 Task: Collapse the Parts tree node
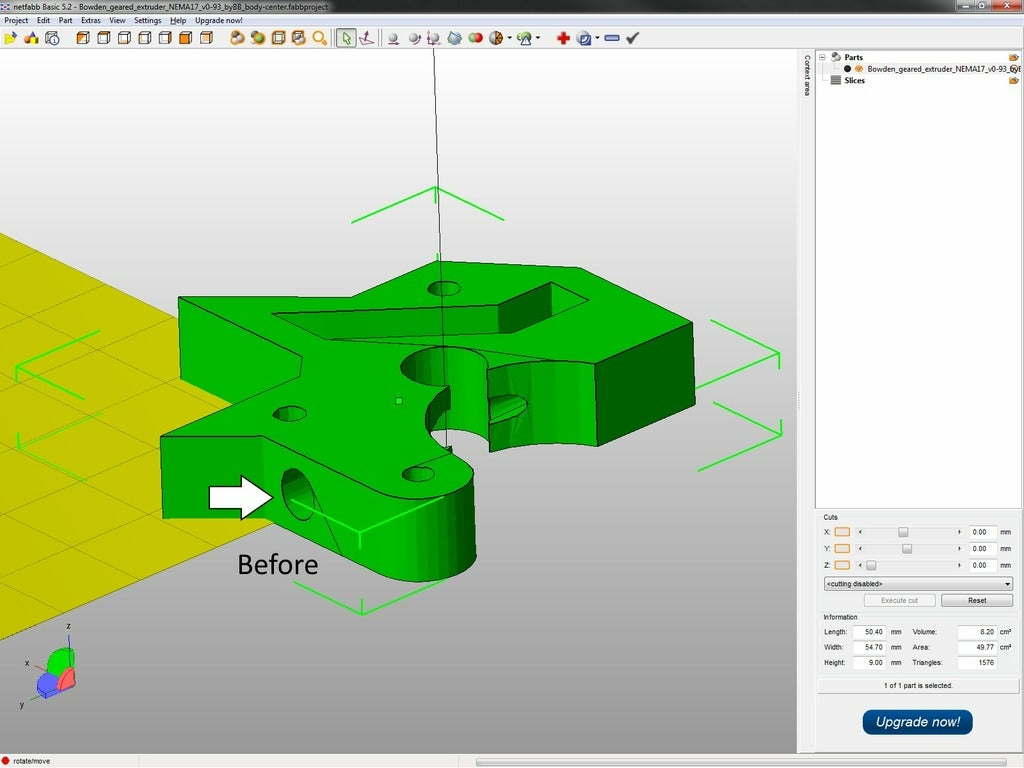(822, 58)
